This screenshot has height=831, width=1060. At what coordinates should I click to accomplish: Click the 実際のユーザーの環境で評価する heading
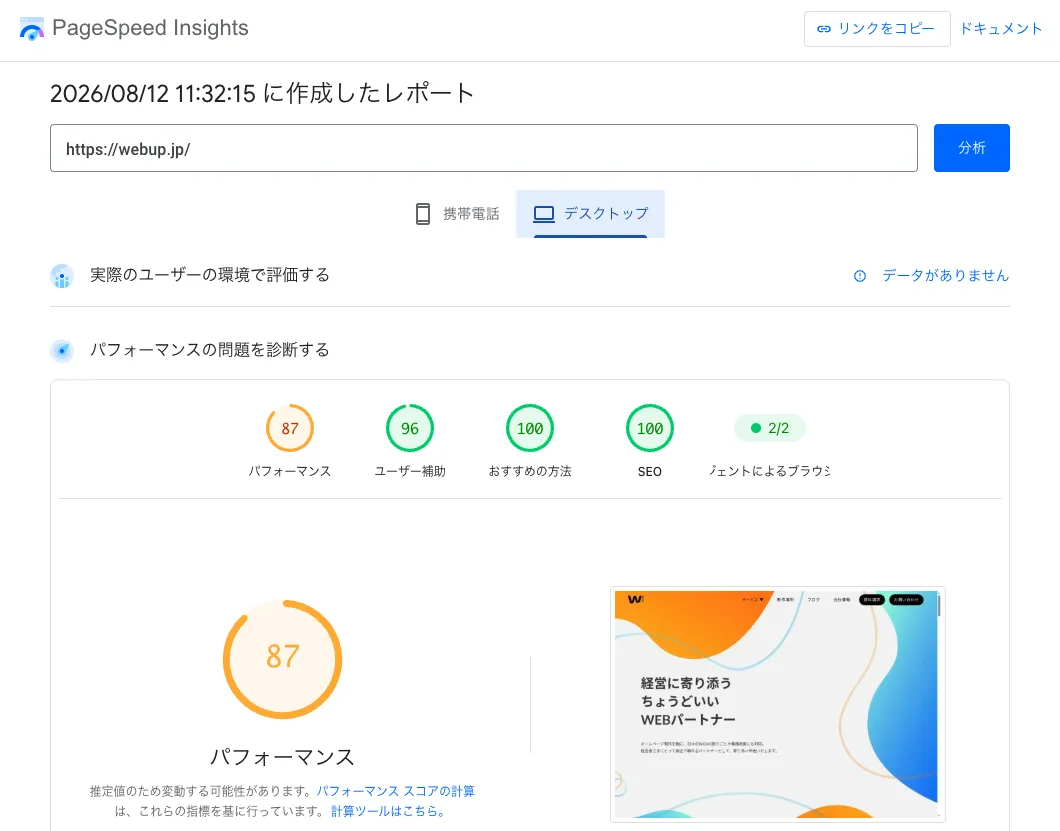[210, 275]
